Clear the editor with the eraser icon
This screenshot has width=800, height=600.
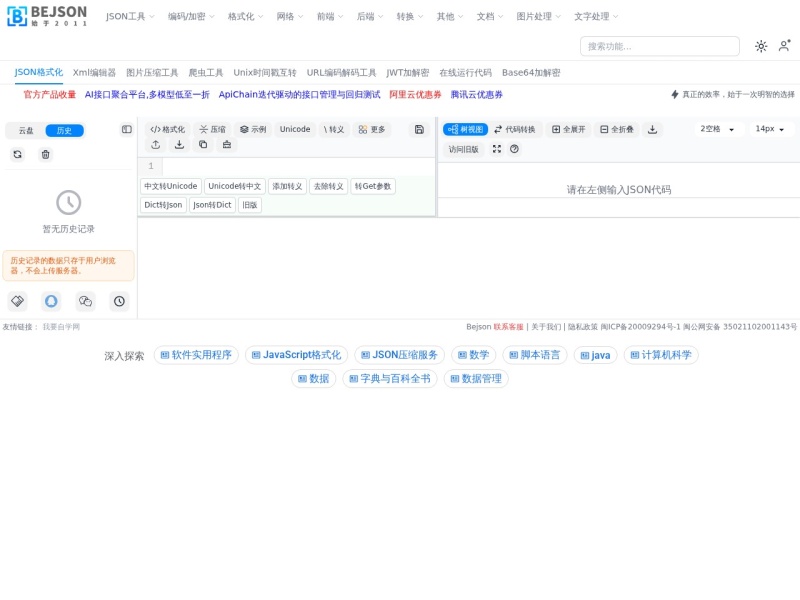[x=227, y=145]
